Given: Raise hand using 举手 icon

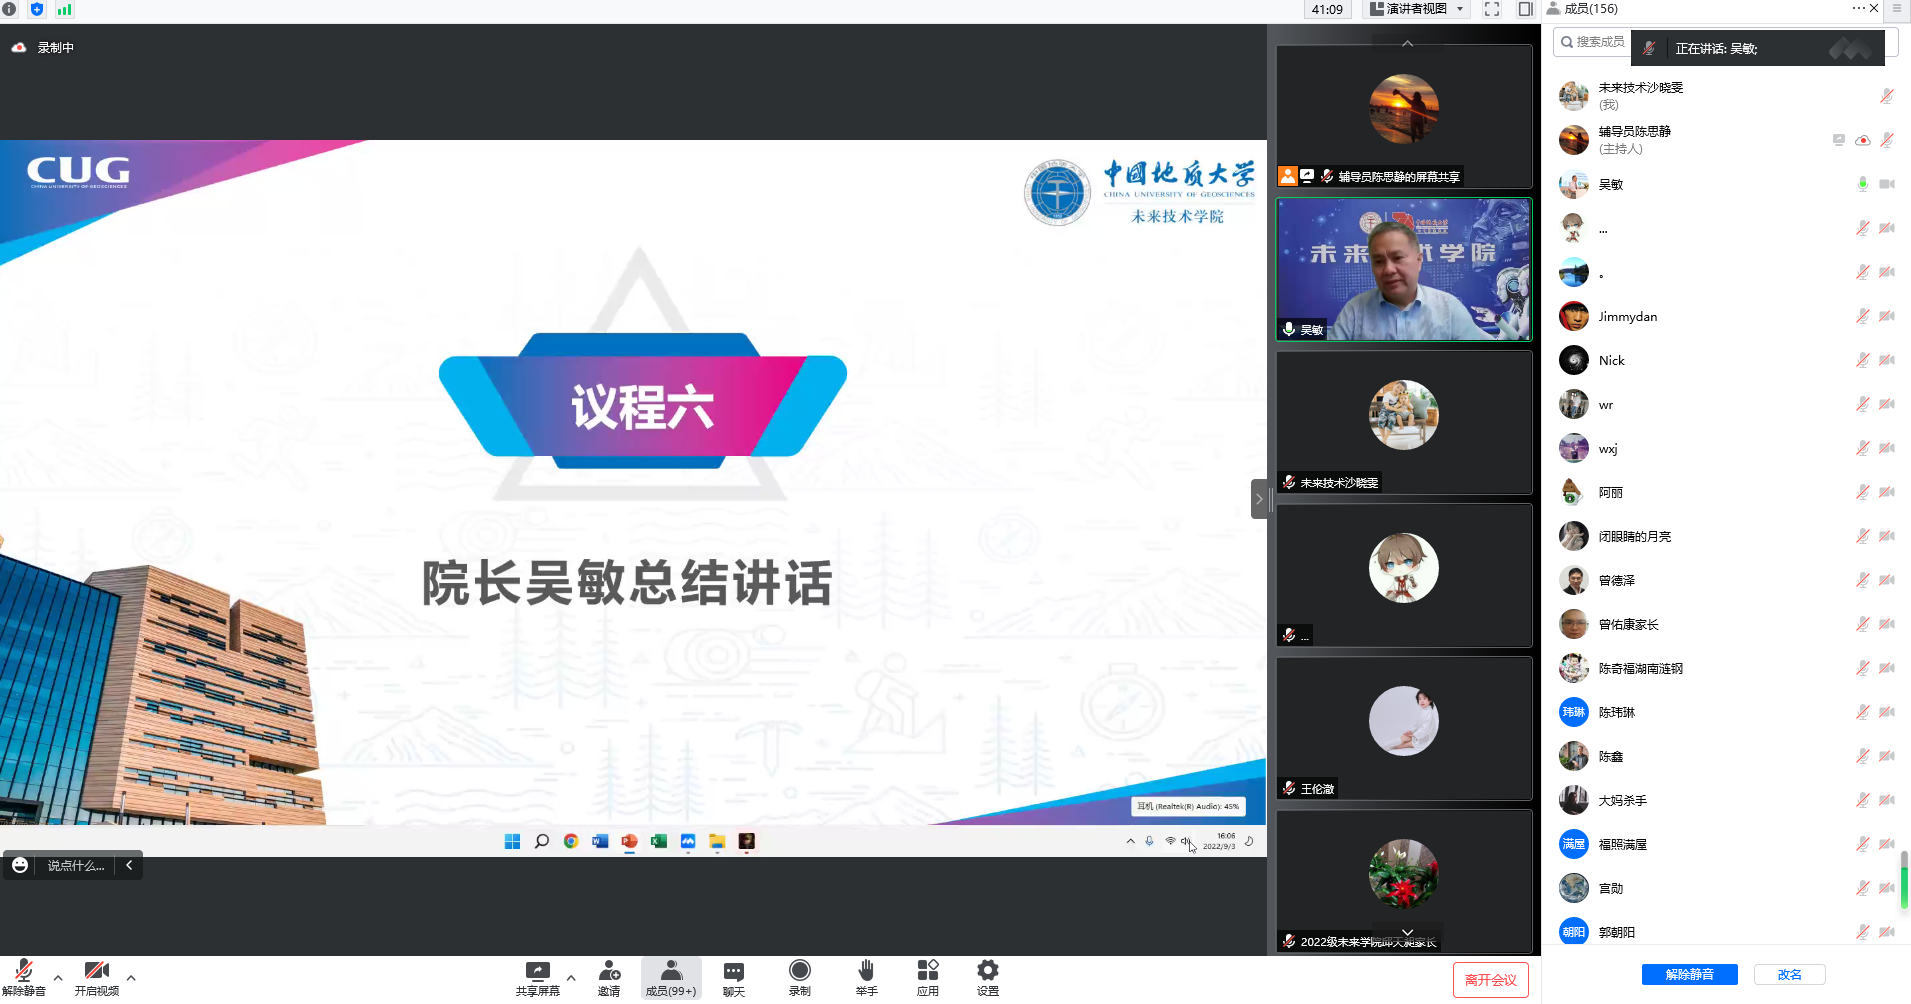Looking at the screenshot, I should pyautogui.click(x=866, y=977).
